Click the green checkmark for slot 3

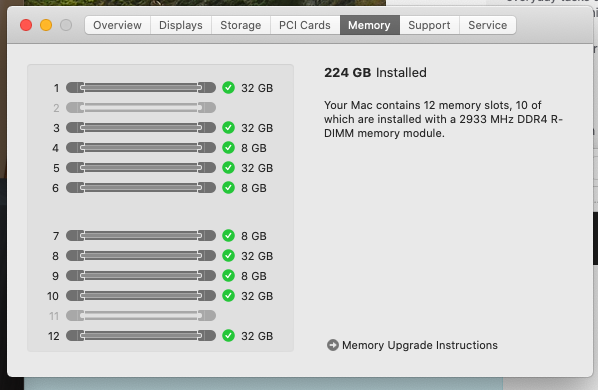click(x=228, y=128)
